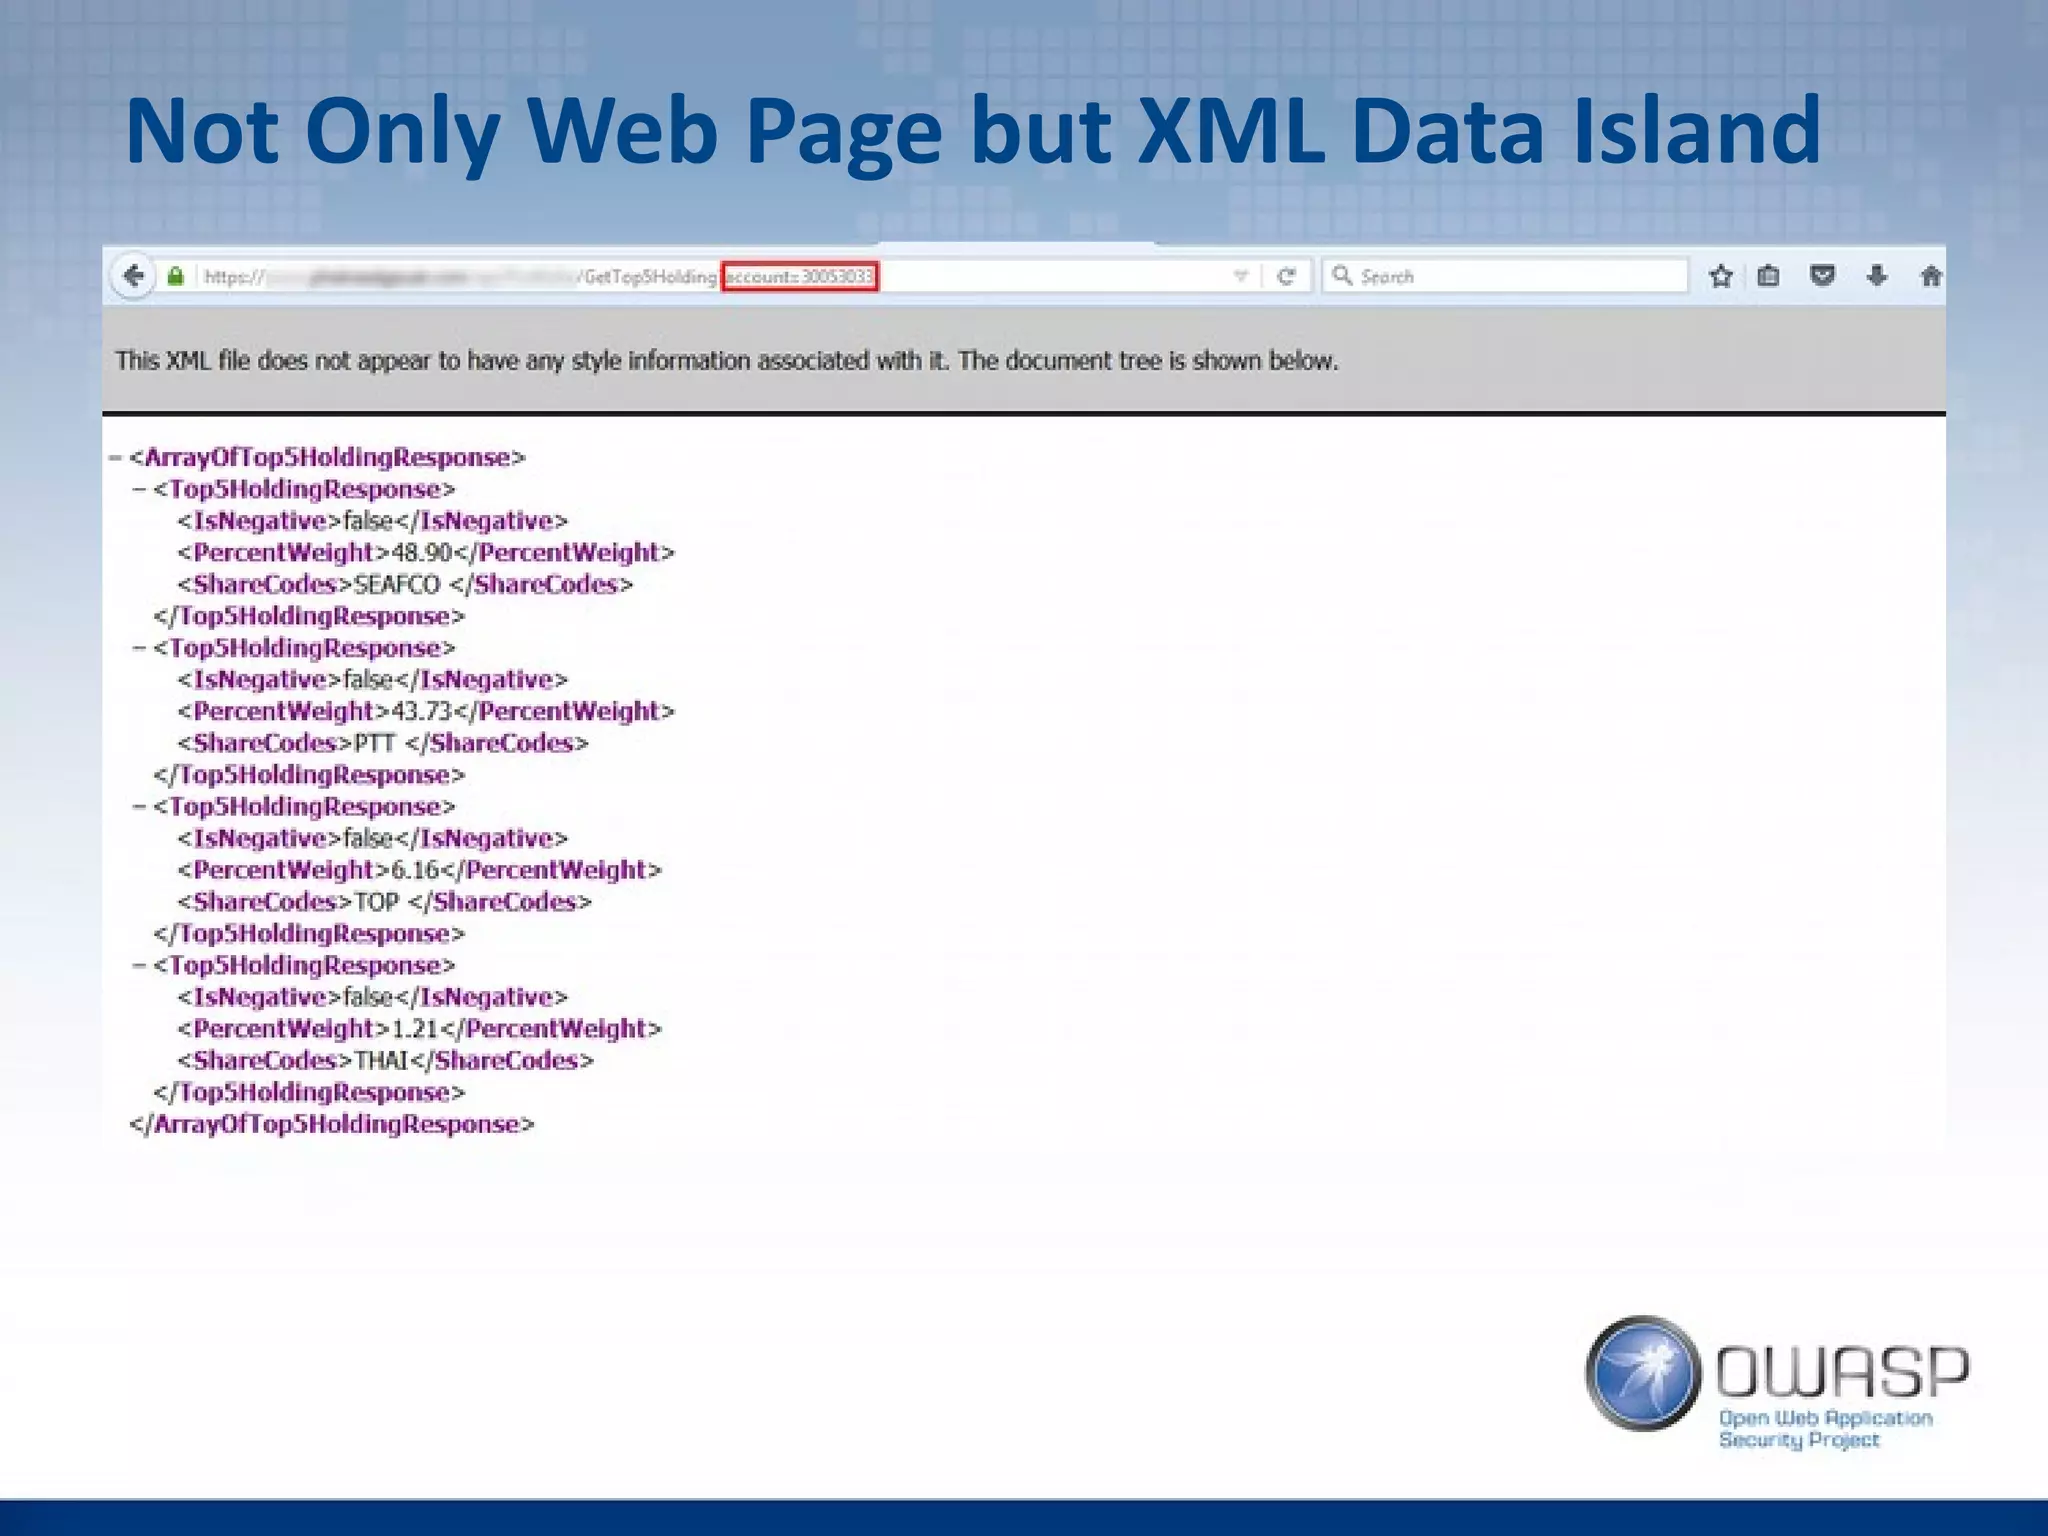Click the green padlock security icon
The height and width of the screenshot is (1536, 2048).
coord(176,276)
